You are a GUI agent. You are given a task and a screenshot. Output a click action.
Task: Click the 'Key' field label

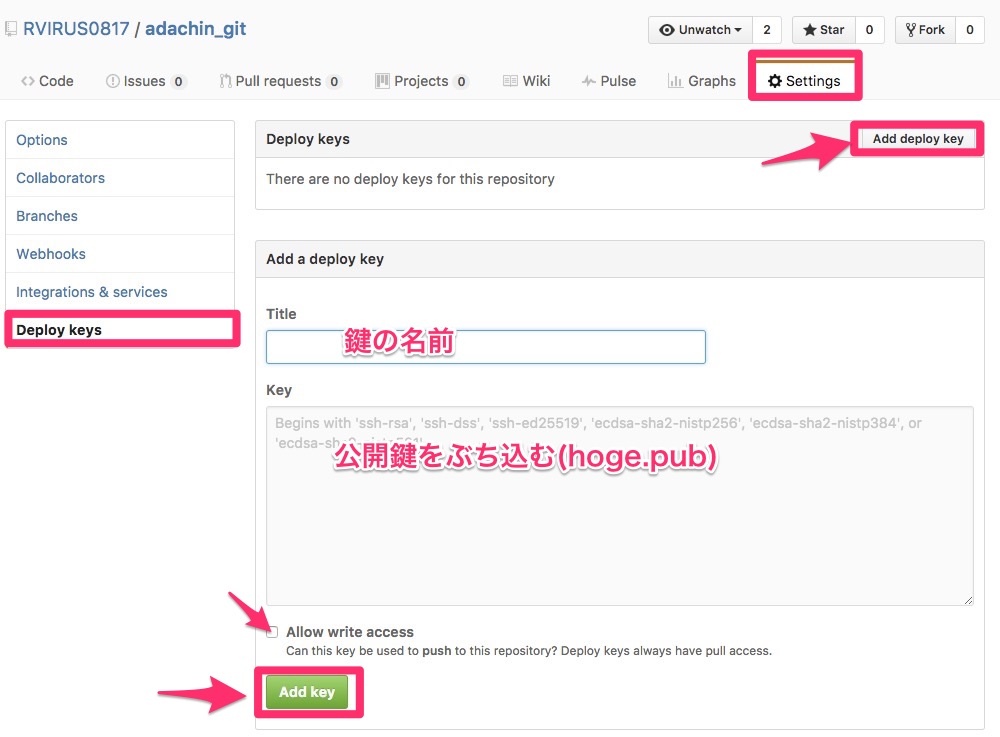(279, 390)
